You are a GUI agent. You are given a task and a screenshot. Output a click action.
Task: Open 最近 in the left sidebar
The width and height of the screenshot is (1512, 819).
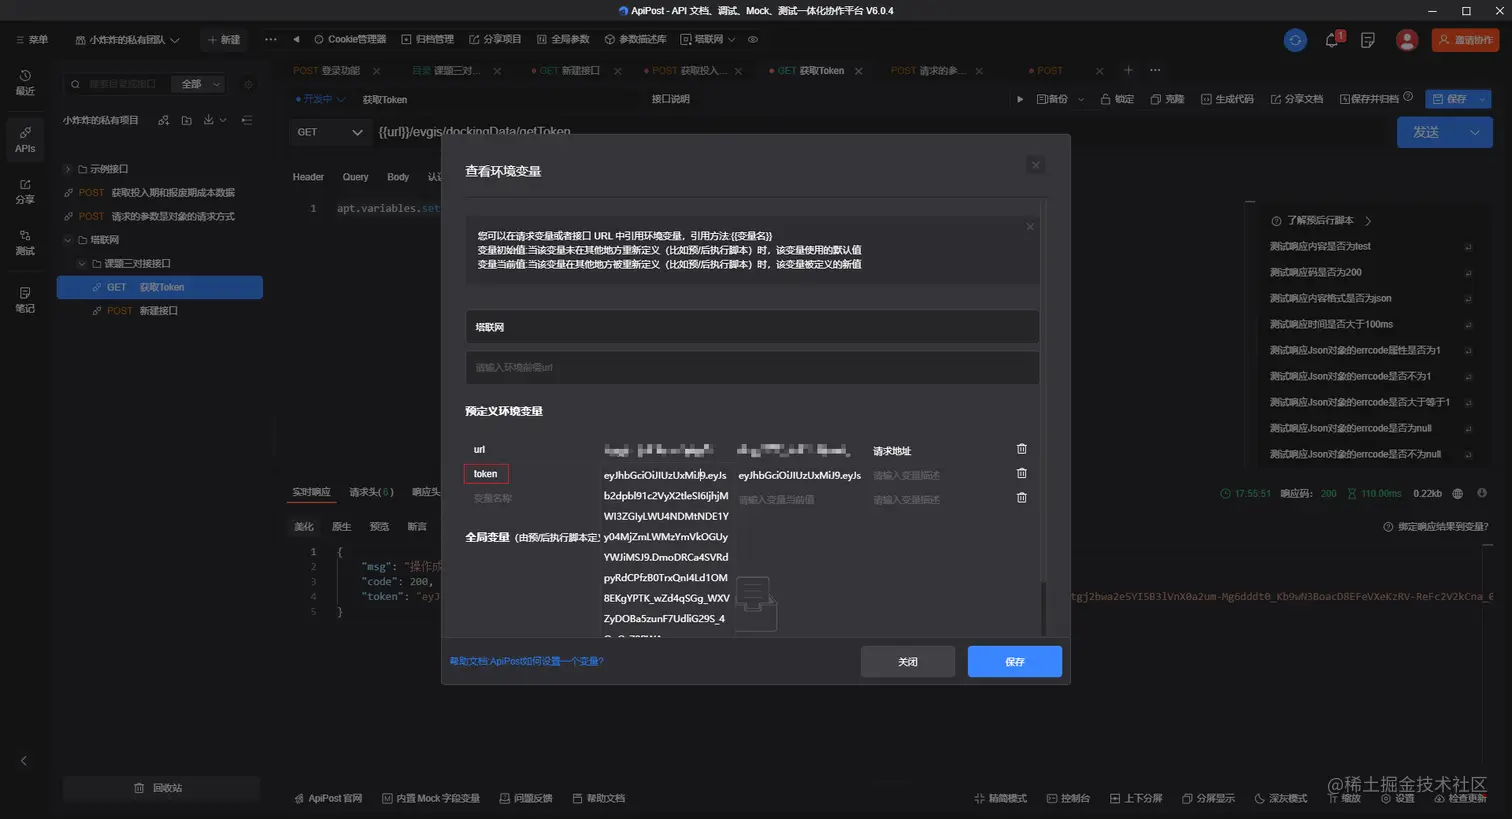click(25, 83)
